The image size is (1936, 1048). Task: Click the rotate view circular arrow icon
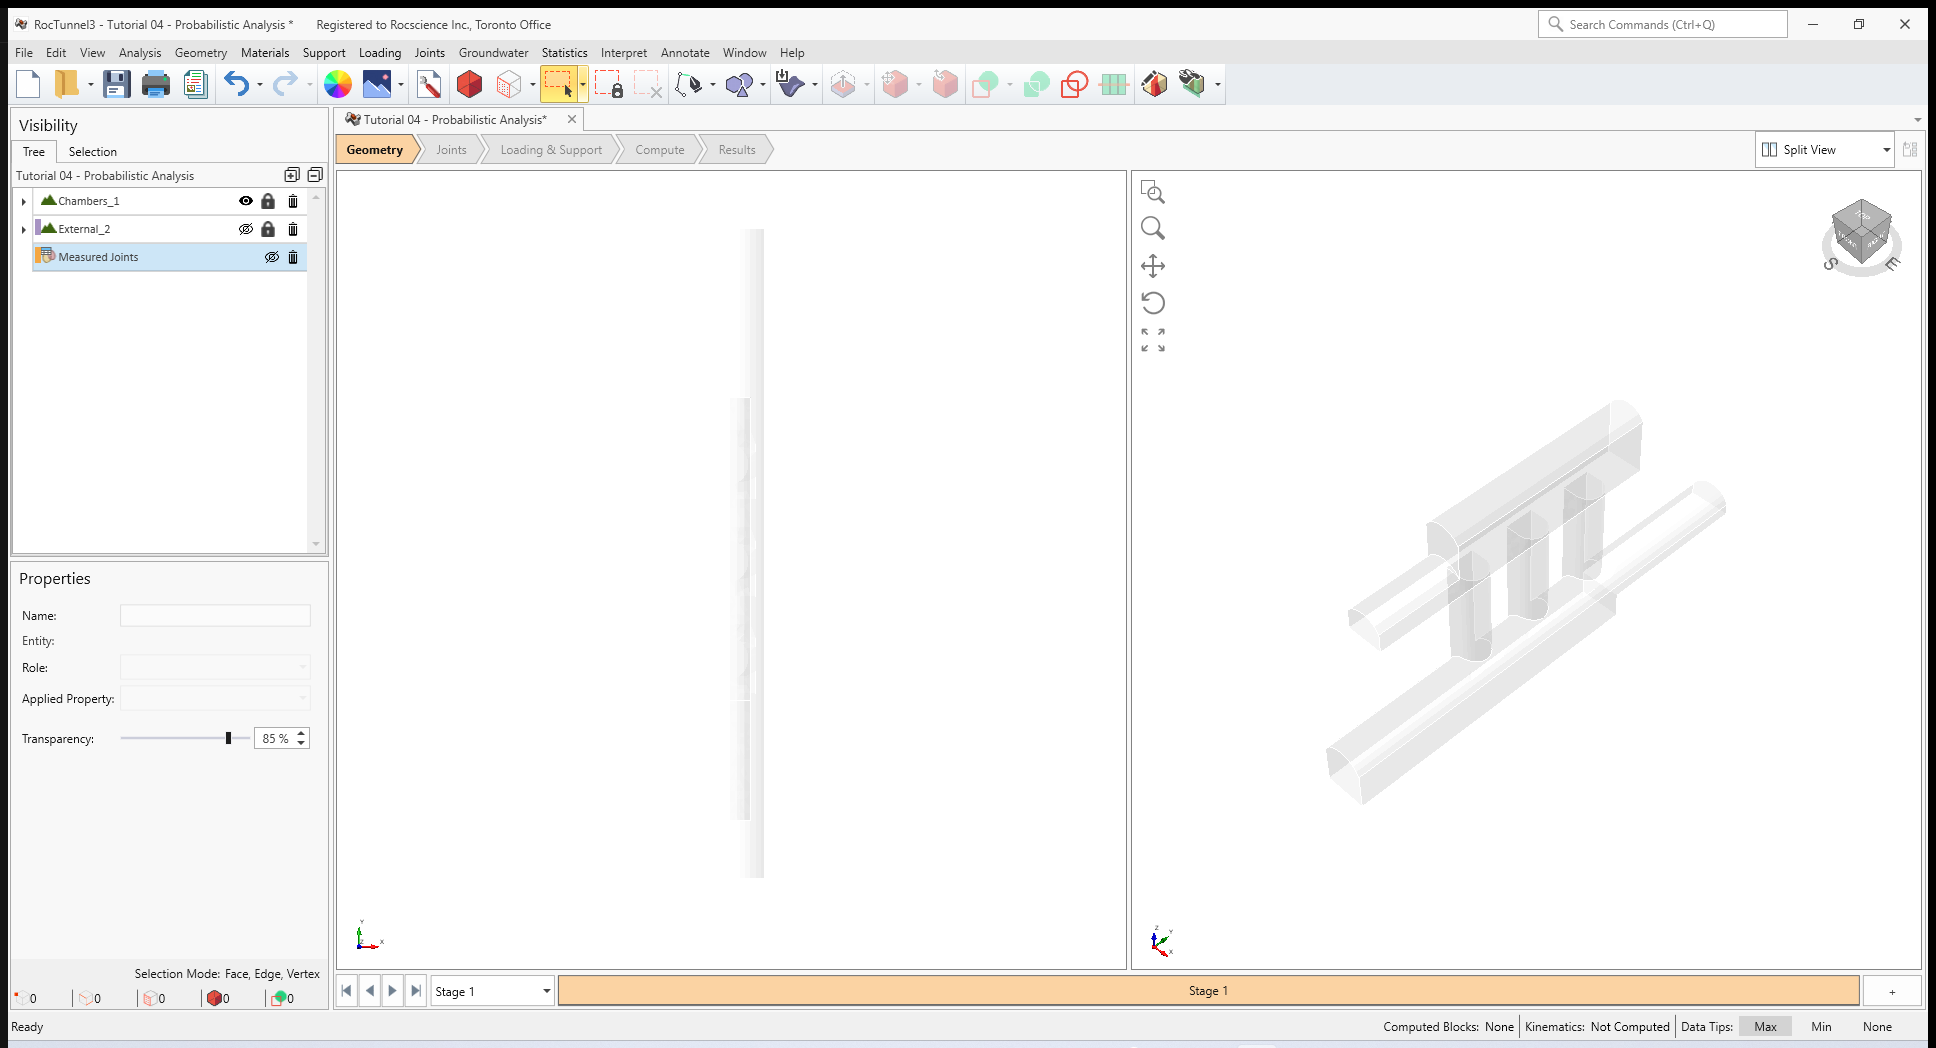[x=1153, y=303]
